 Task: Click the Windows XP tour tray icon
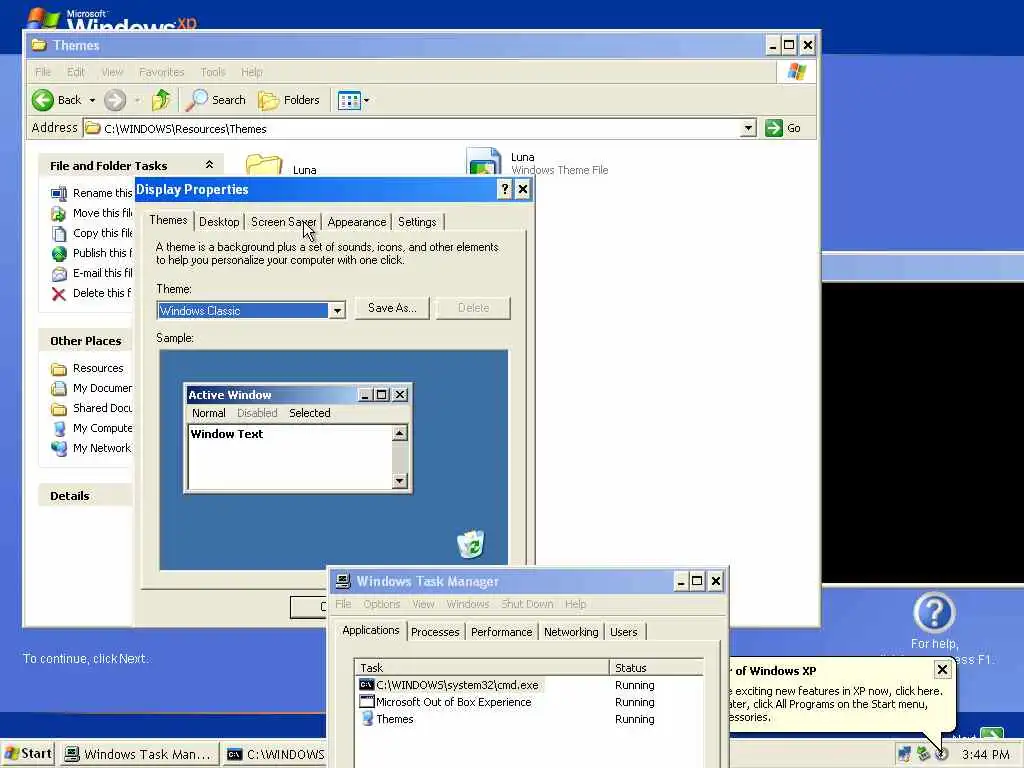pyautogui.click(x=941, y=754)
